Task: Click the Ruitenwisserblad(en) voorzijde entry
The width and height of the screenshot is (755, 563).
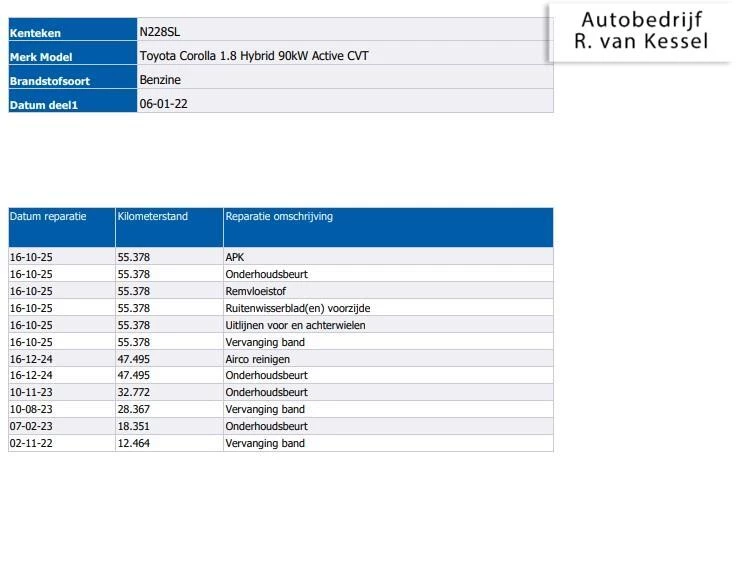Action: coord(297,308)
